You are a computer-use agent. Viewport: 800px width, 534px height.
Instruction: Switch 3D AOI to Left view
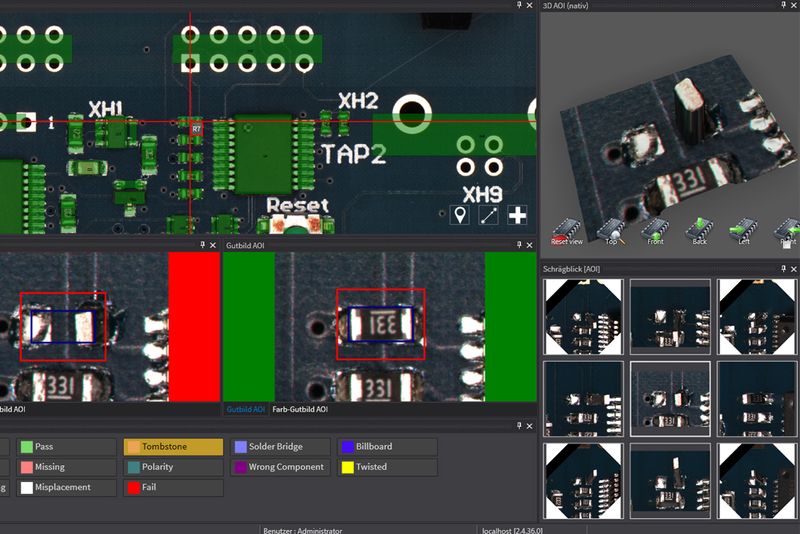pos(744,231)
